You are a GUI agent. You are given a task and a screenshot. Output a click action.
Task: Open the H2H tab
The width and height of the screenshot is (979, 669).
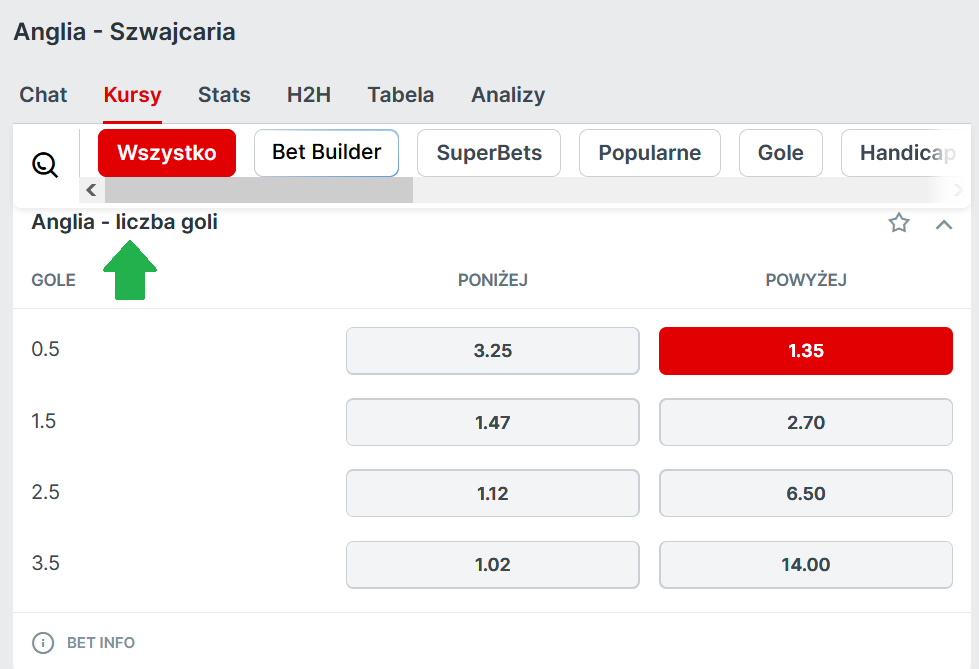point(309,95)
